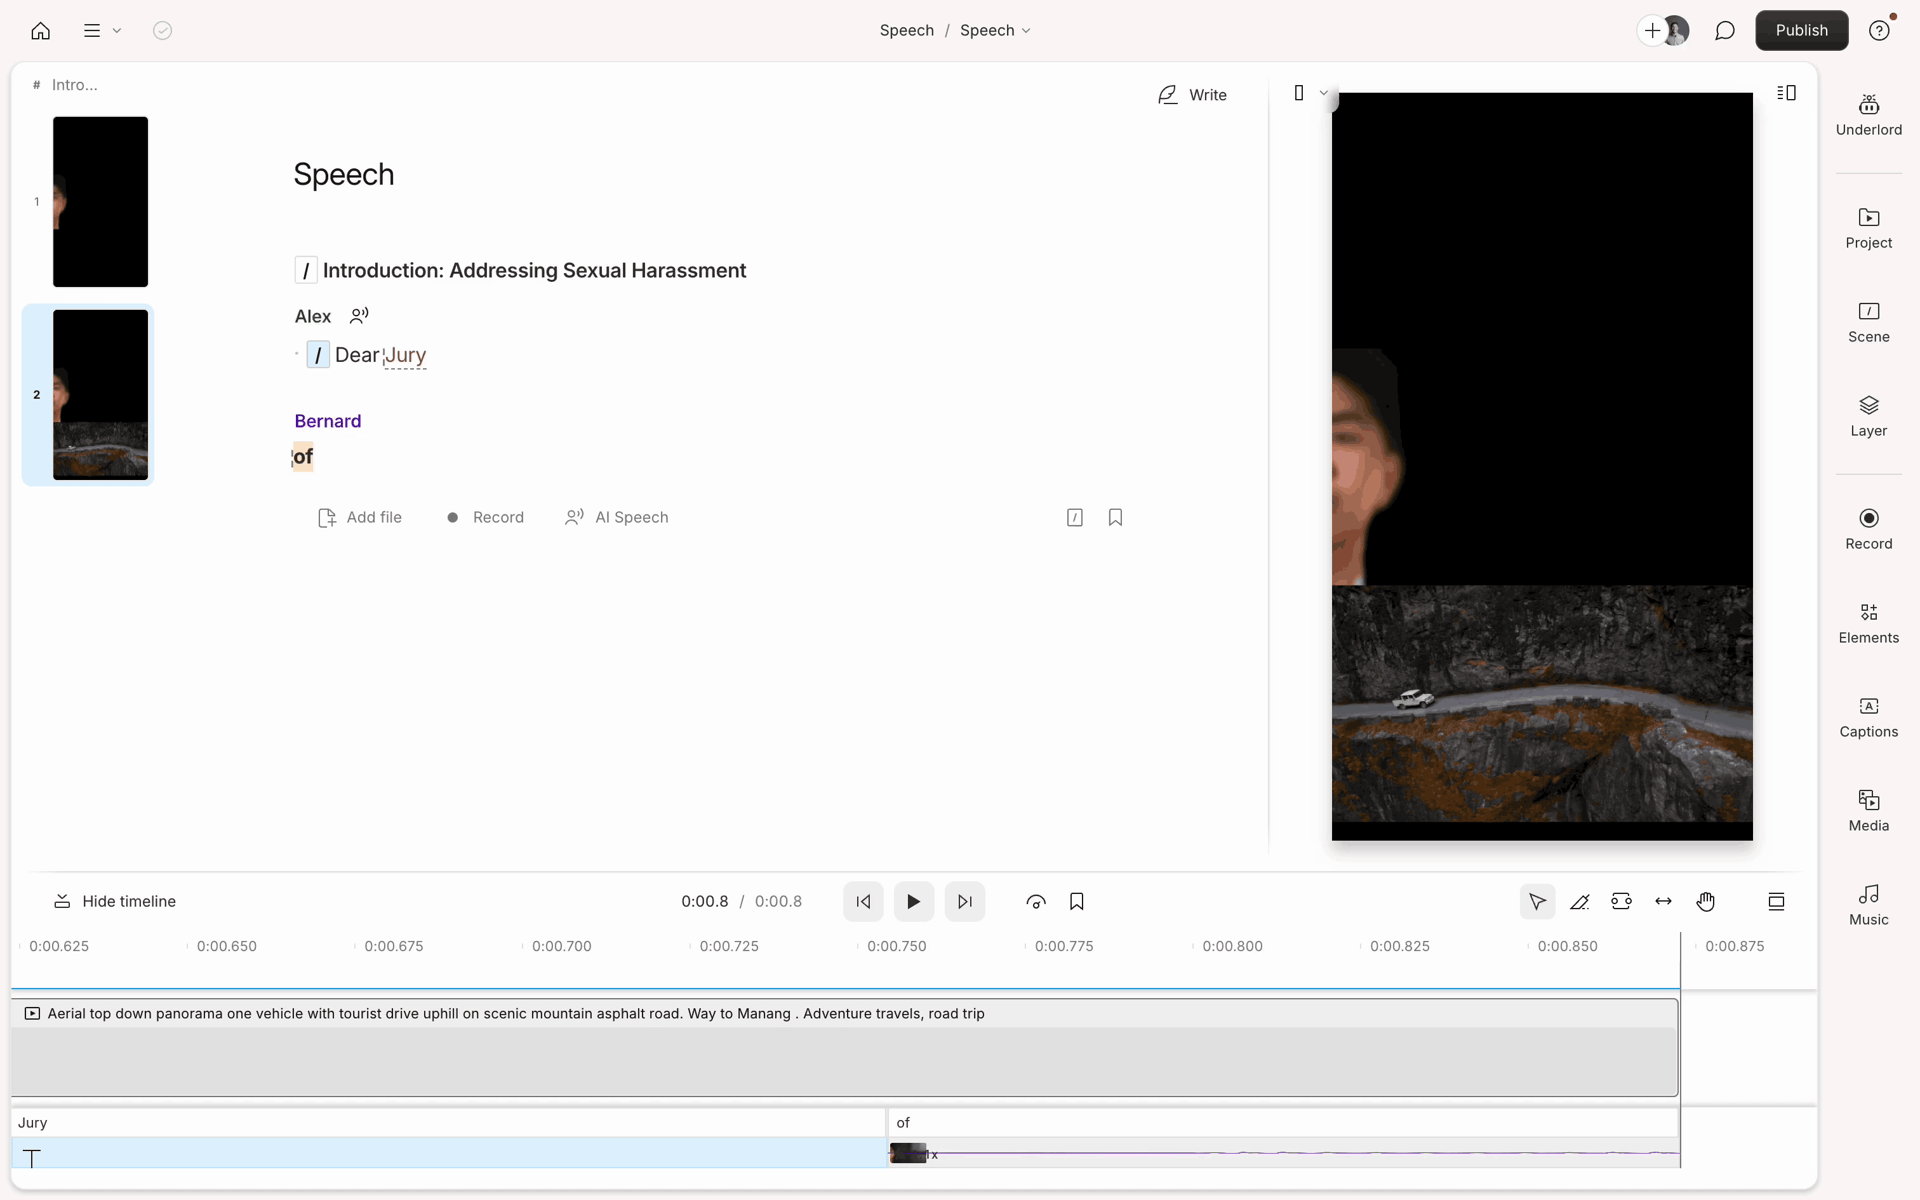
Task: Select the Aerial top down panorama clip
Action: 845,1047
